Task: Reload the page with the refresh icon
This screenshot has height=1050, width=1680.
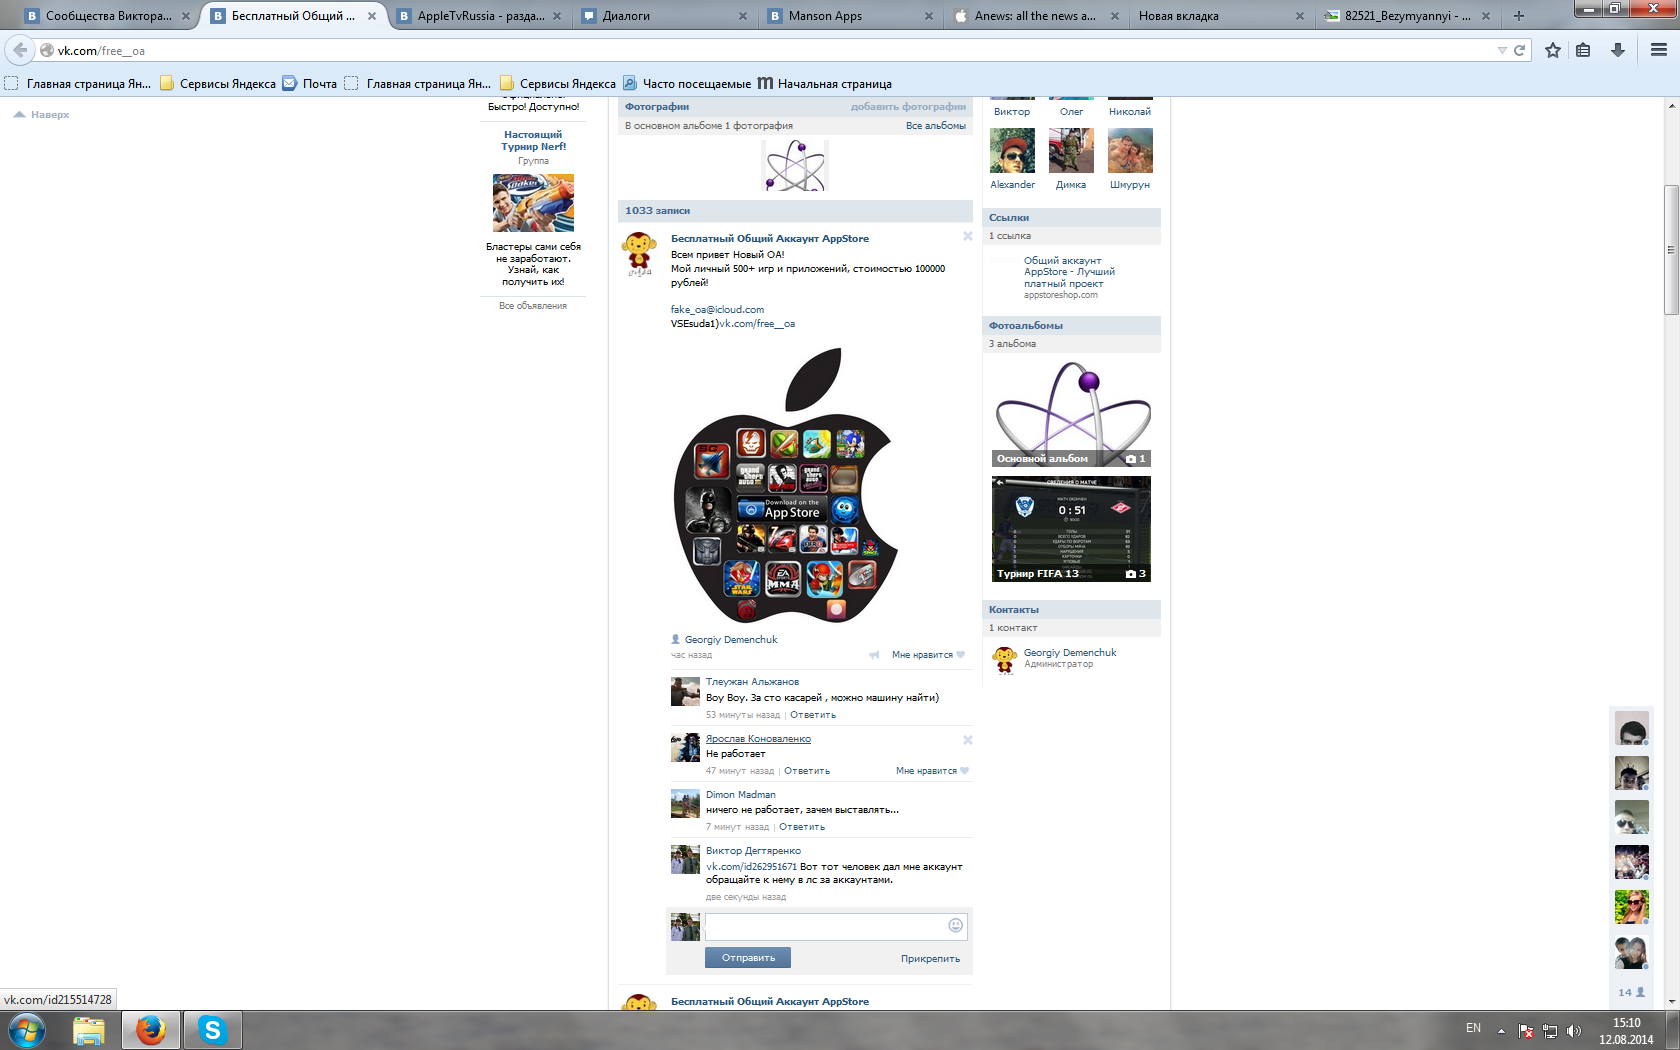Action: pos(1519,50)
